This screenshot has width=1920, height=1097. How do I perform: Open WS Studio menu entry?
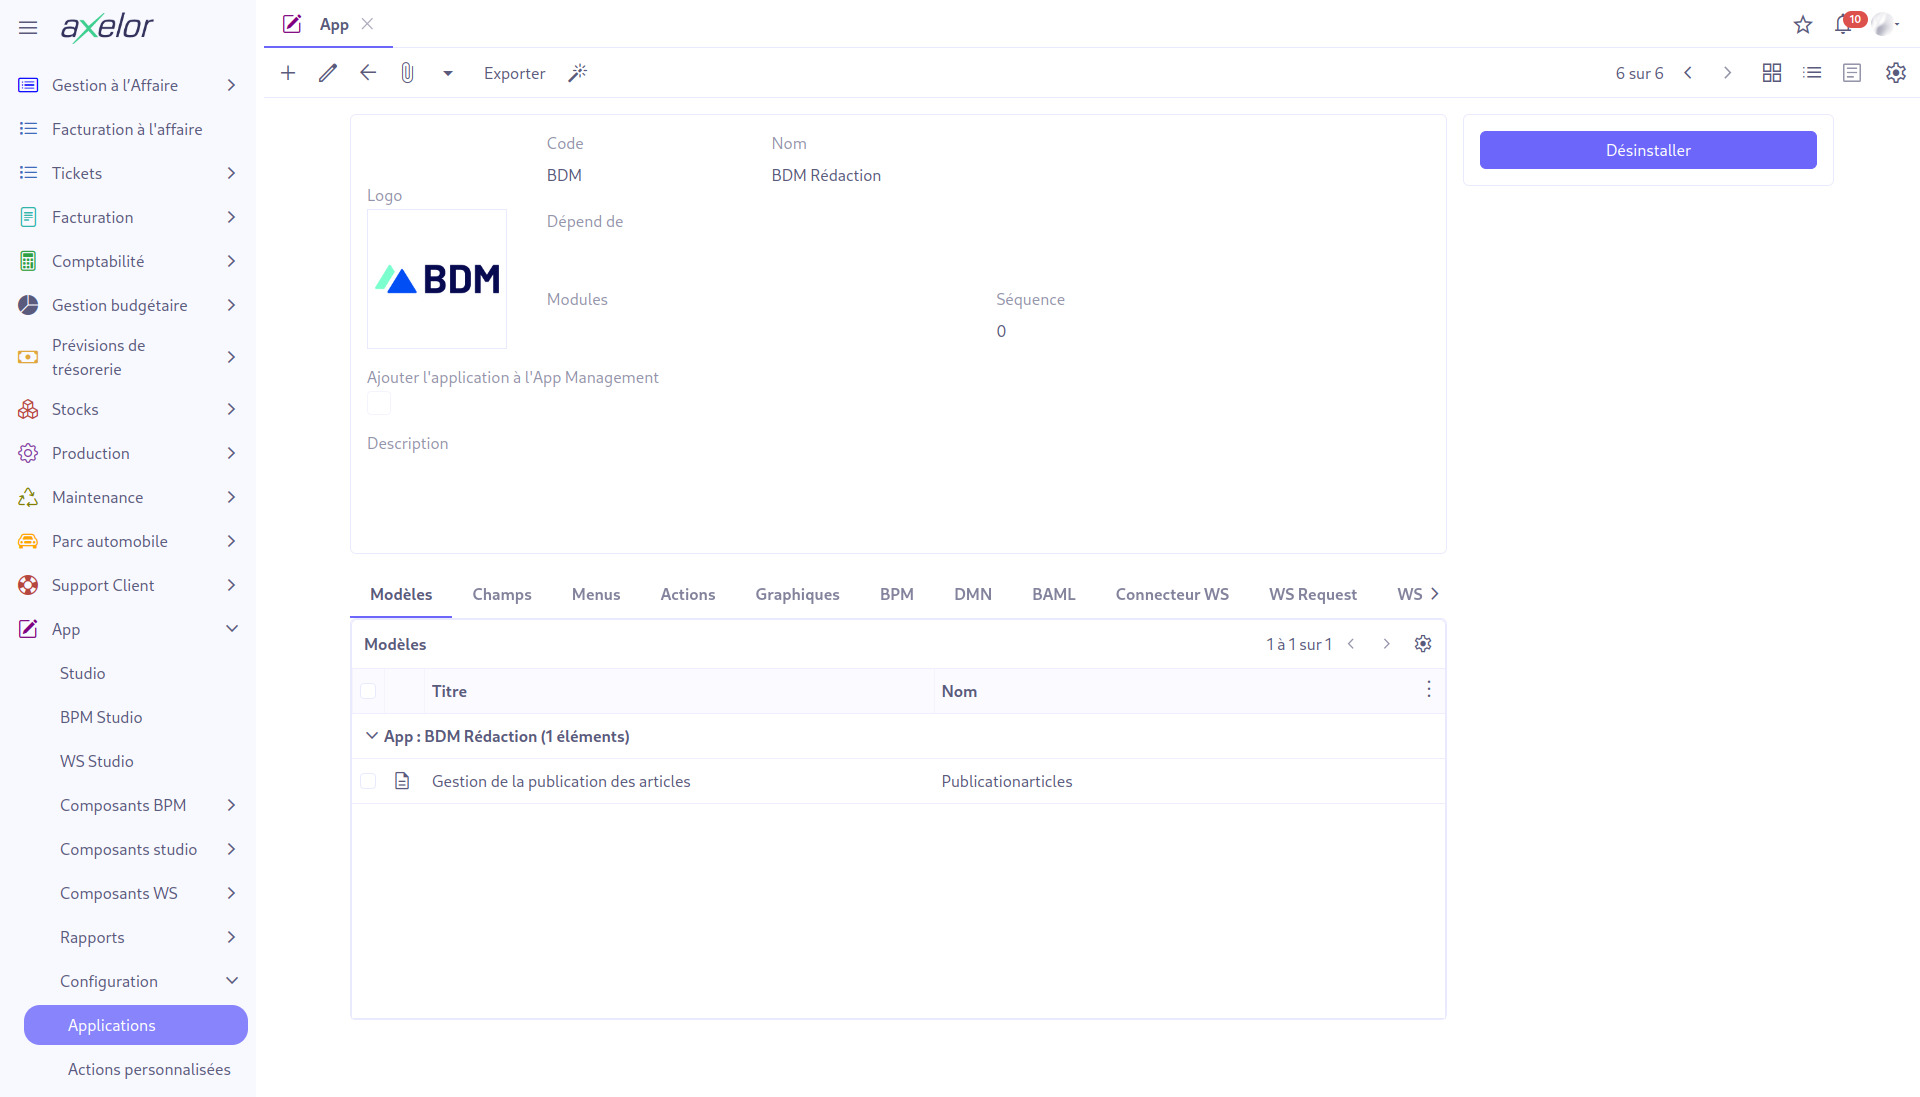[96, 761]
